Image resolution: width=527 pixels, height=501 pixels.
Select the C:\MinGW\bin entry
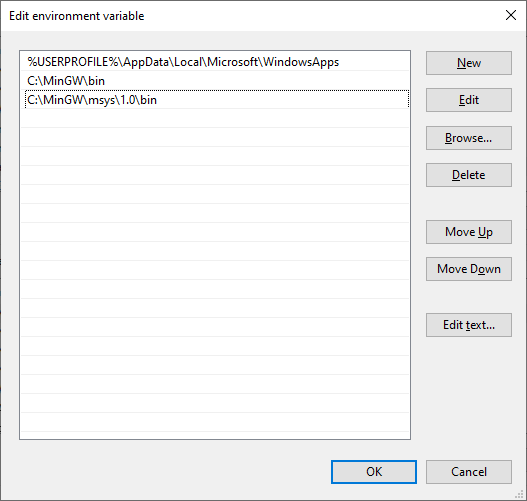tap(215, 81)
